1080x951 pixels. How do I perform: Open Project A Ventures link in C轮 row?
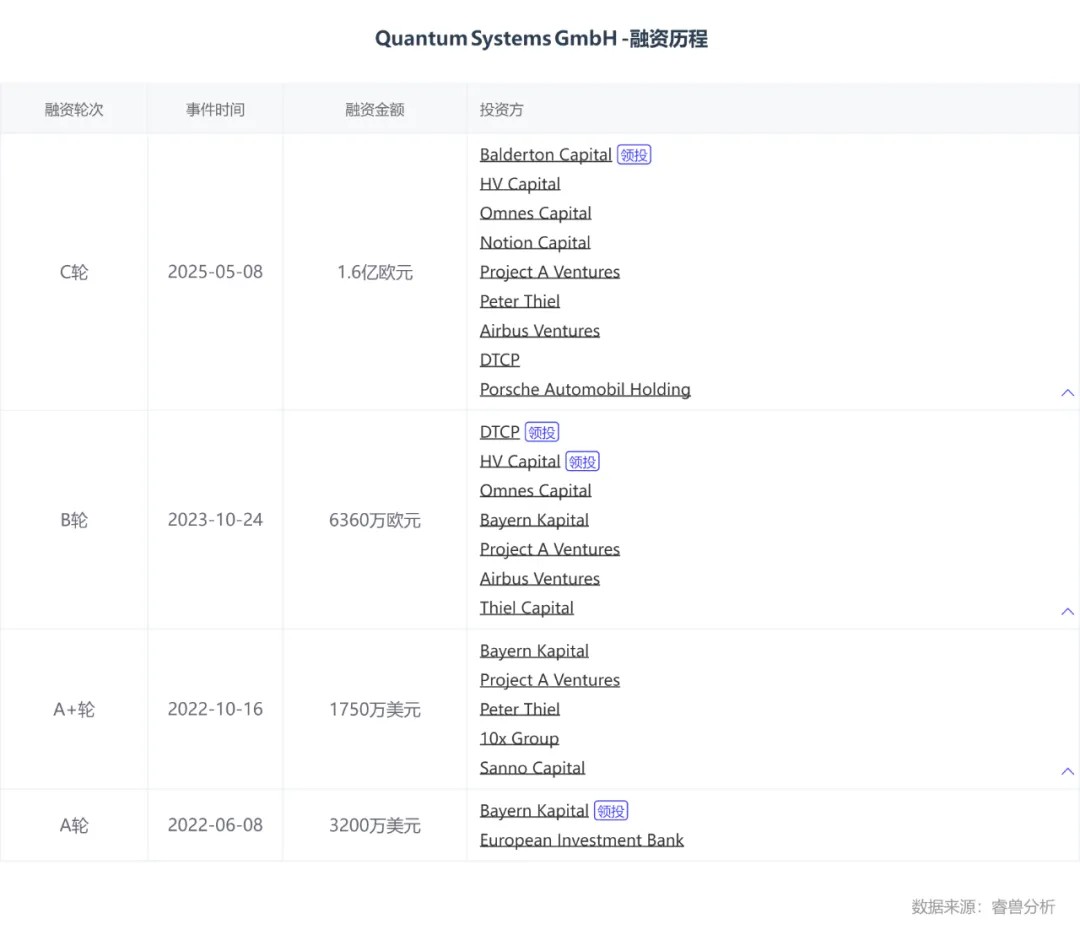(550, 272)
